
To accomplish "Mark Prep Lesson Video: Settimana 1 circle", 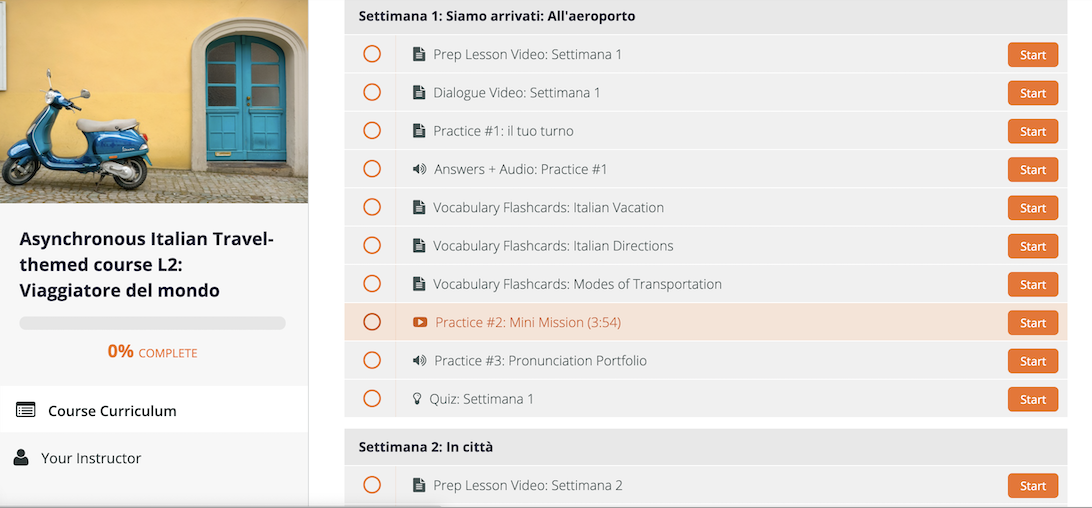I will click(x=372, y=54).
